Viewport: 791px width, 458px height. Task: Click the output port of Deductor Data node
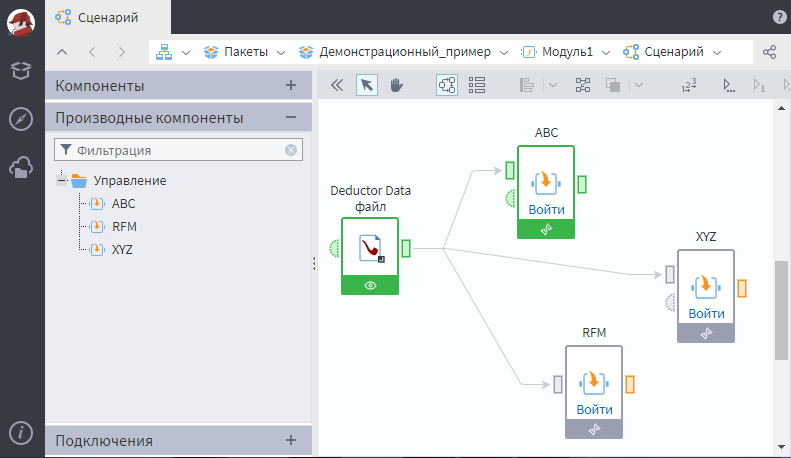(406, 248)
